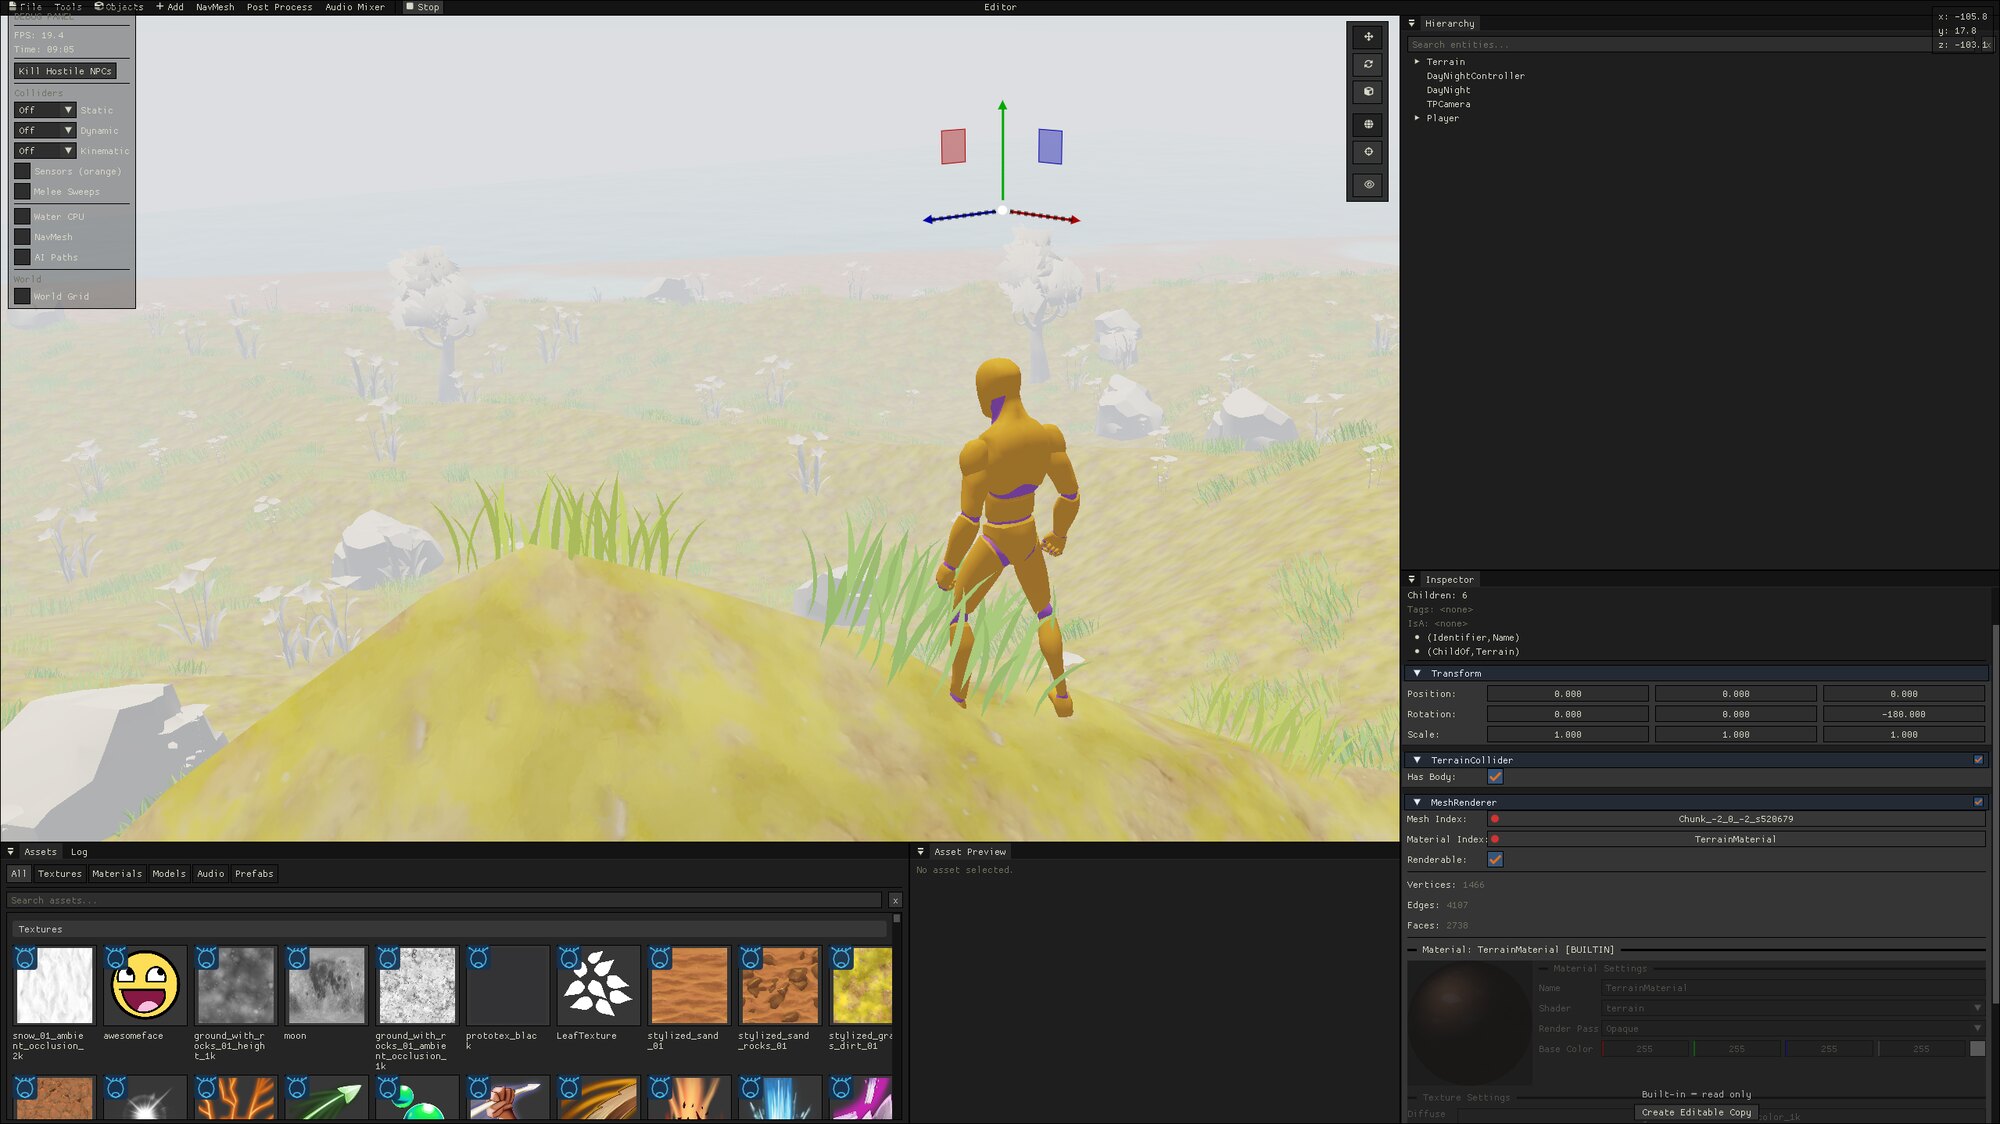
Task: Expand the Terrain entity in Hierarchy
Action: tap(1417, 62)
